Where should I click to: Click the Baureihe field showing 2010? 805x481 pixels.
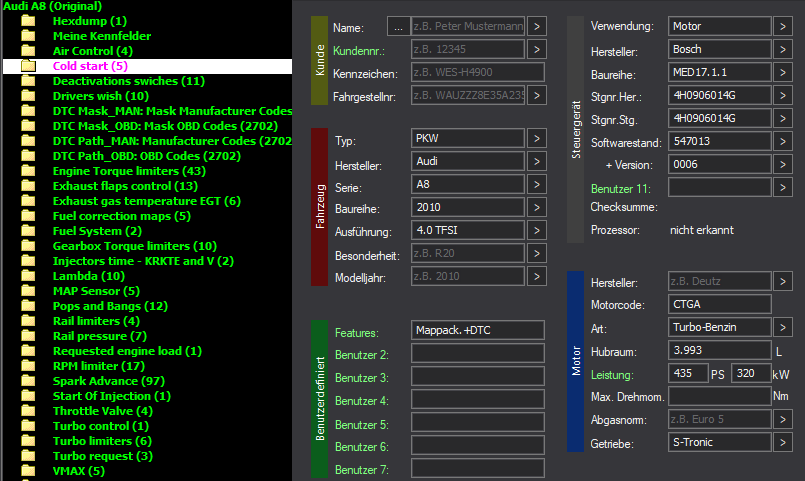[468, 207]
